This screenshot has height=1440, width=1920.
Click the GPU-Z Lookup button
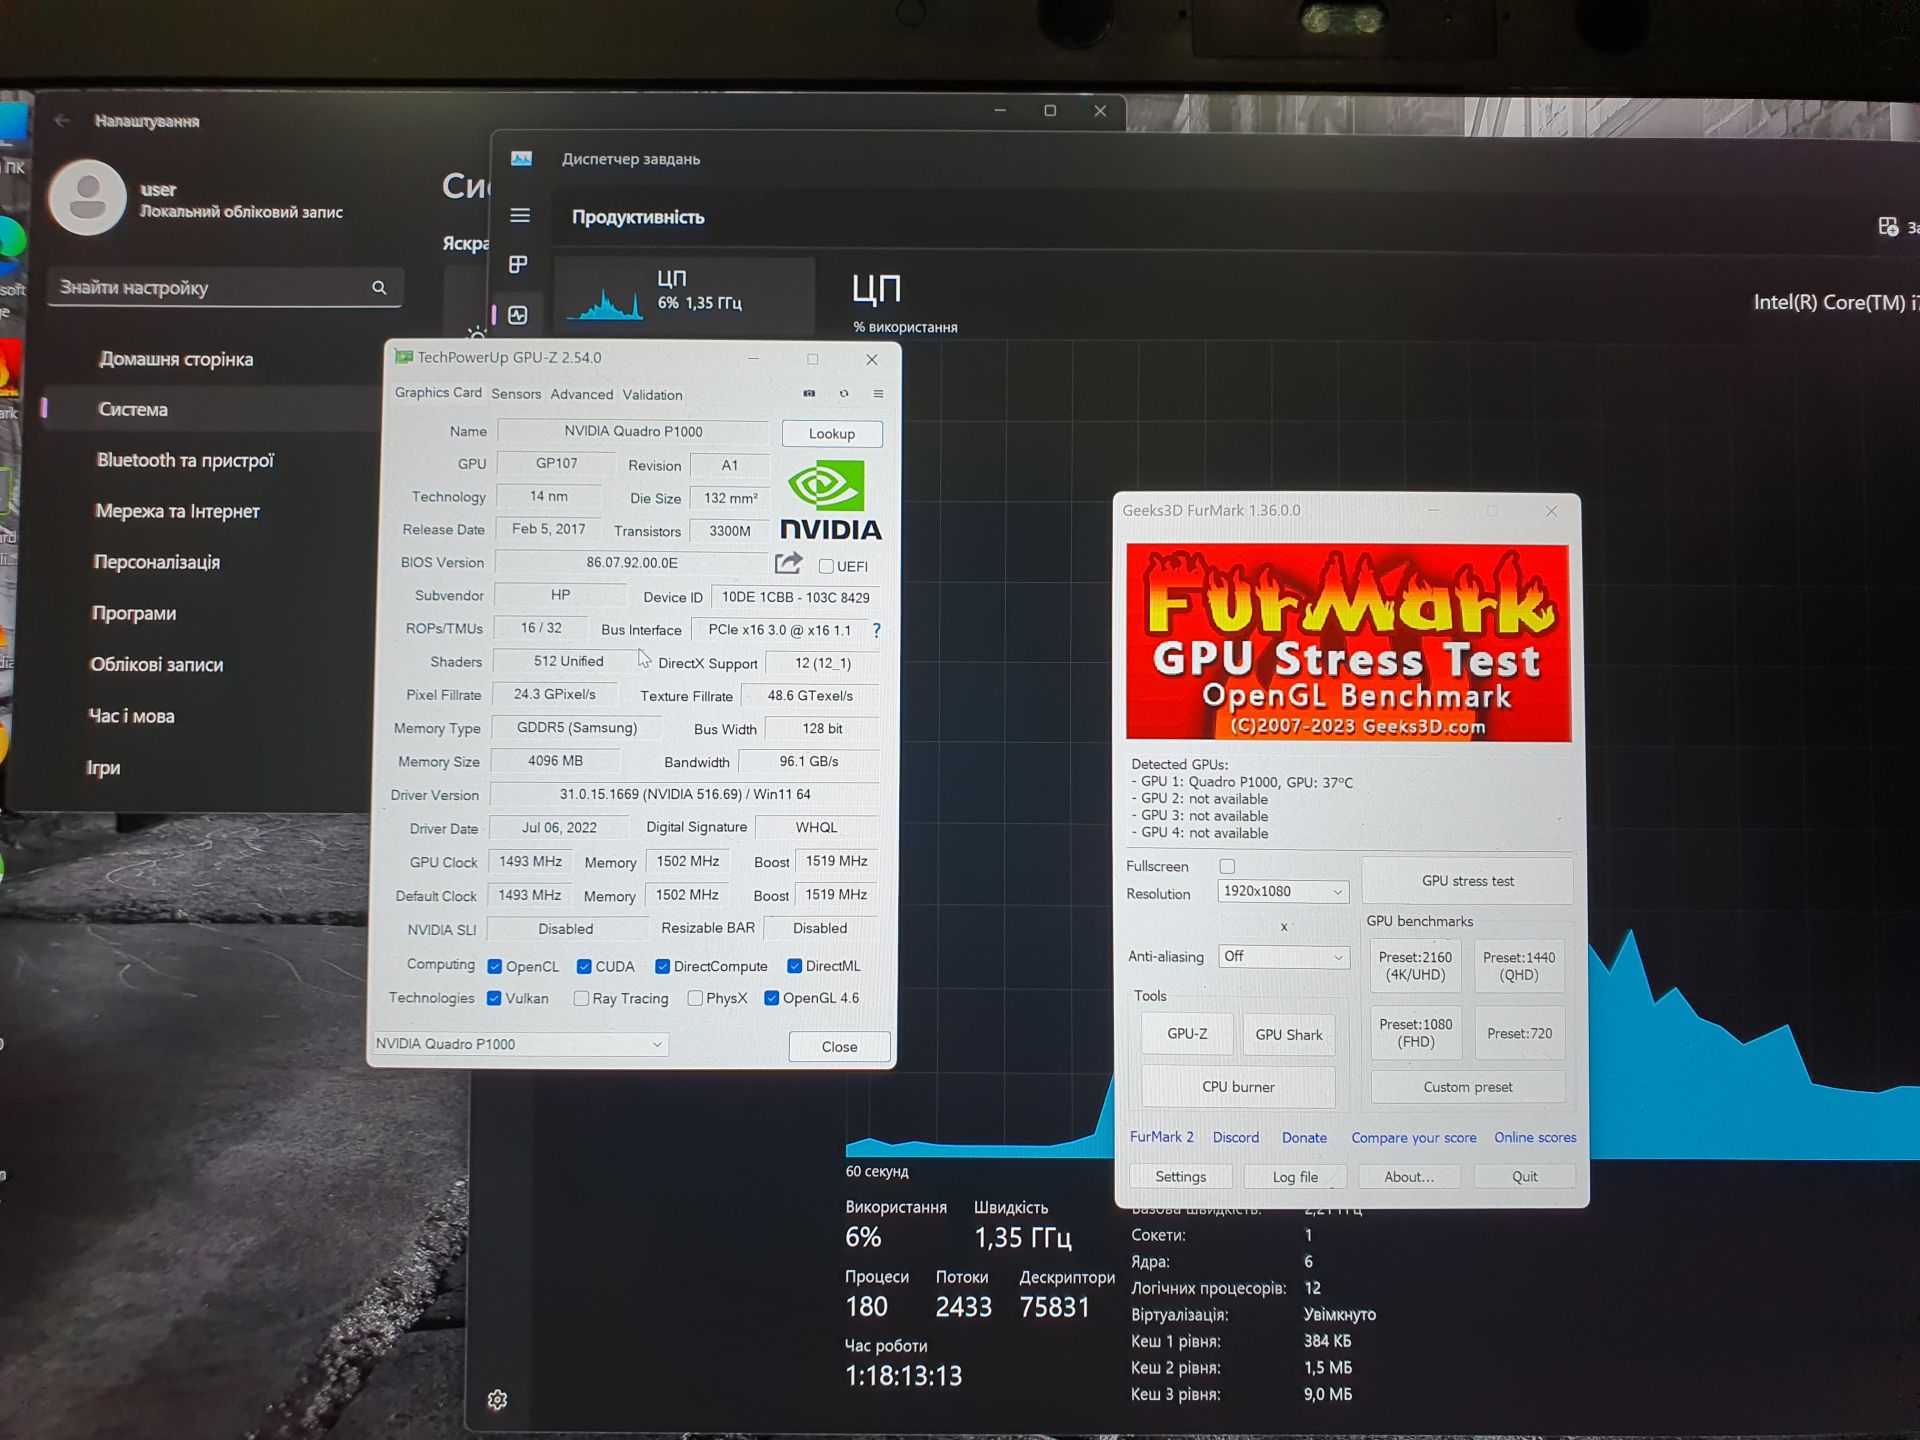pos(832,434)
